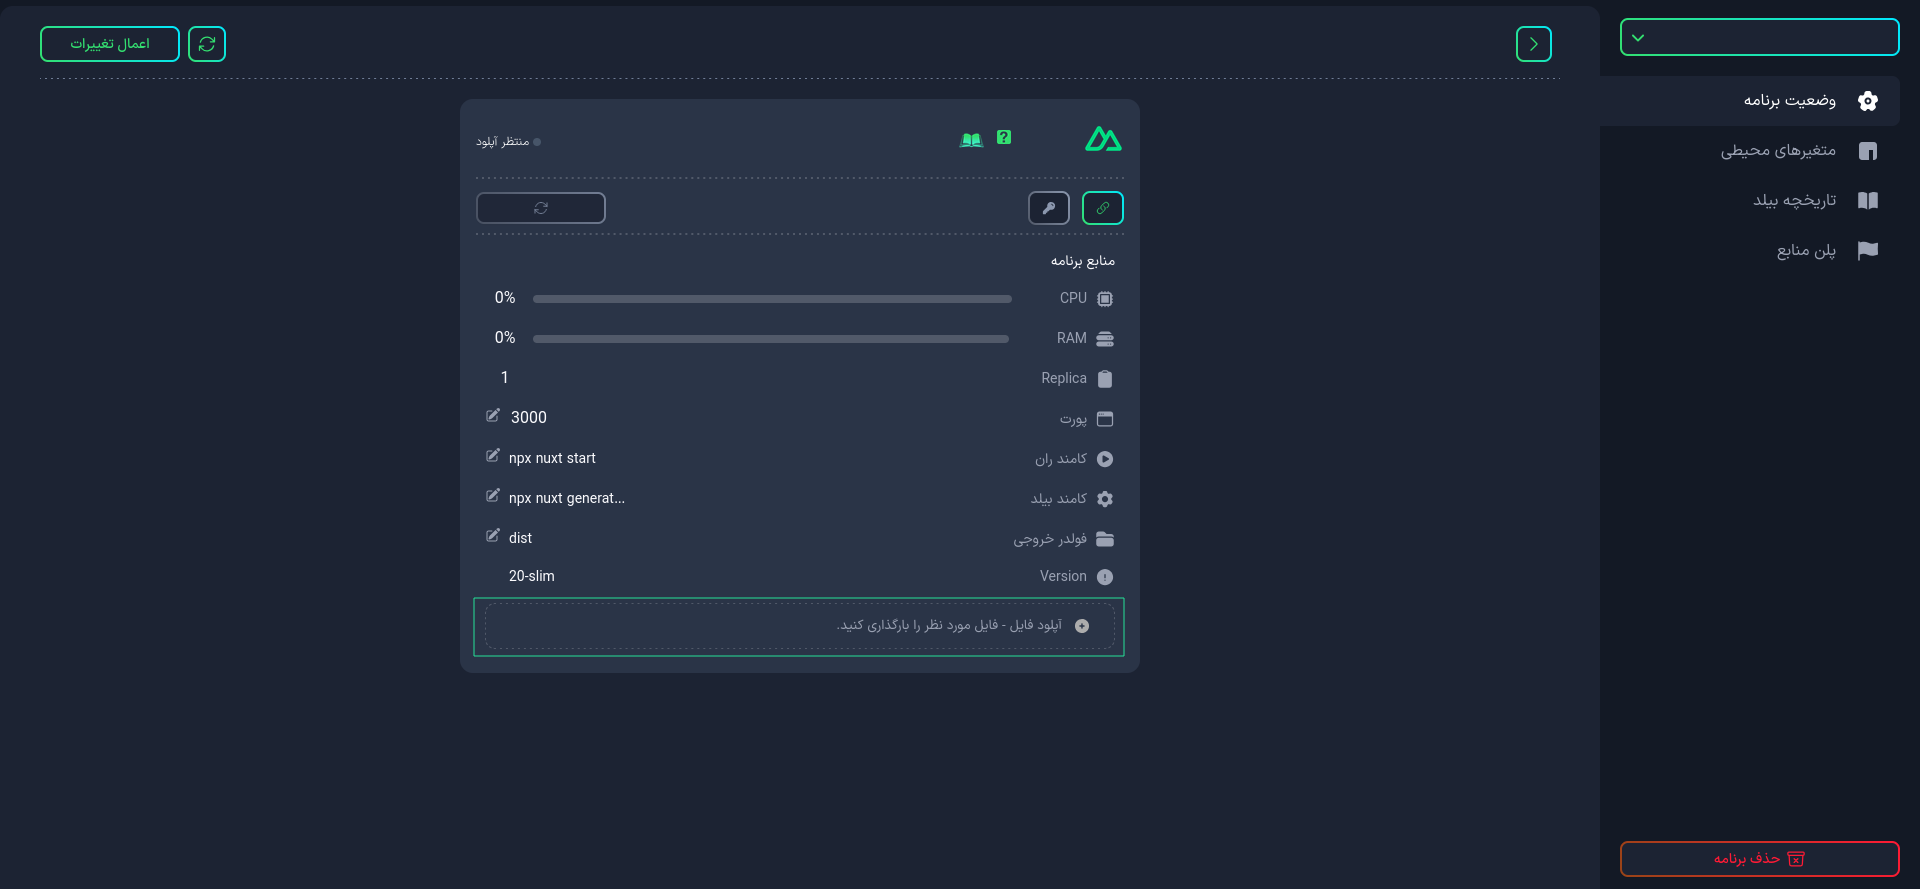1920x889 pixels.
Task: Click the Nuxt logo icon
Action: pos(1103,139)
